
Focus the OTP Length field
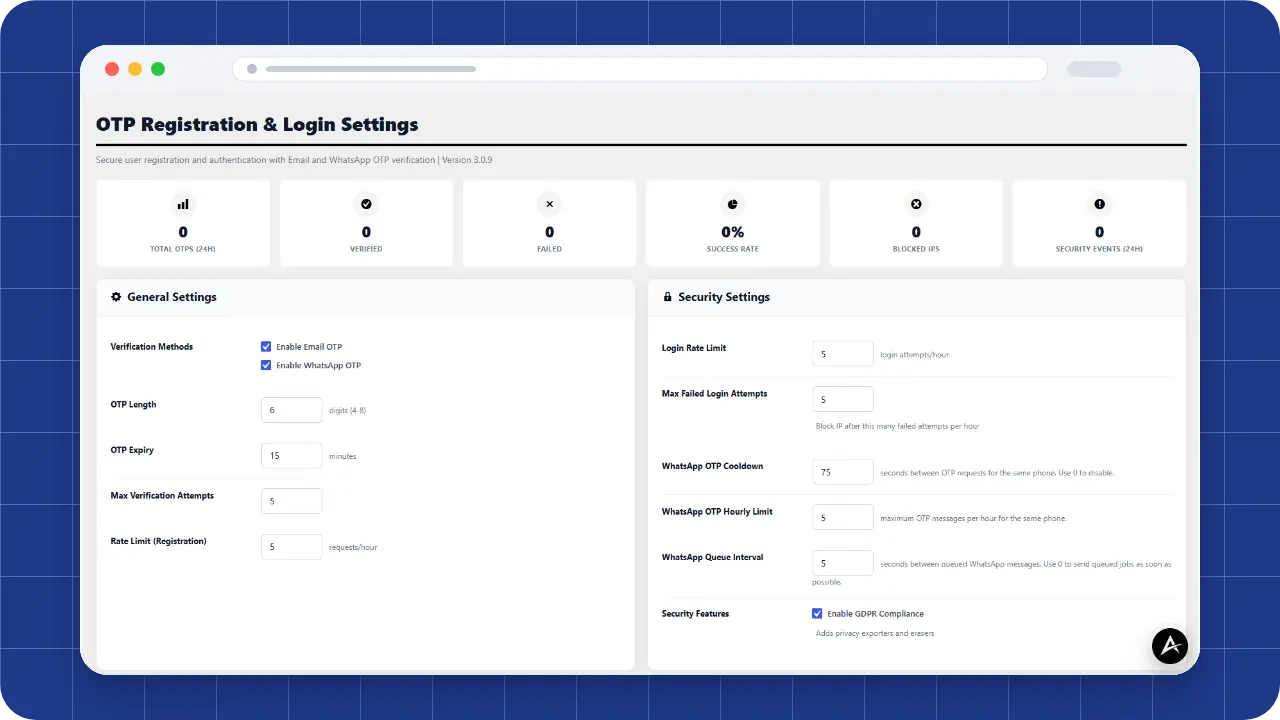coord(292,410)
